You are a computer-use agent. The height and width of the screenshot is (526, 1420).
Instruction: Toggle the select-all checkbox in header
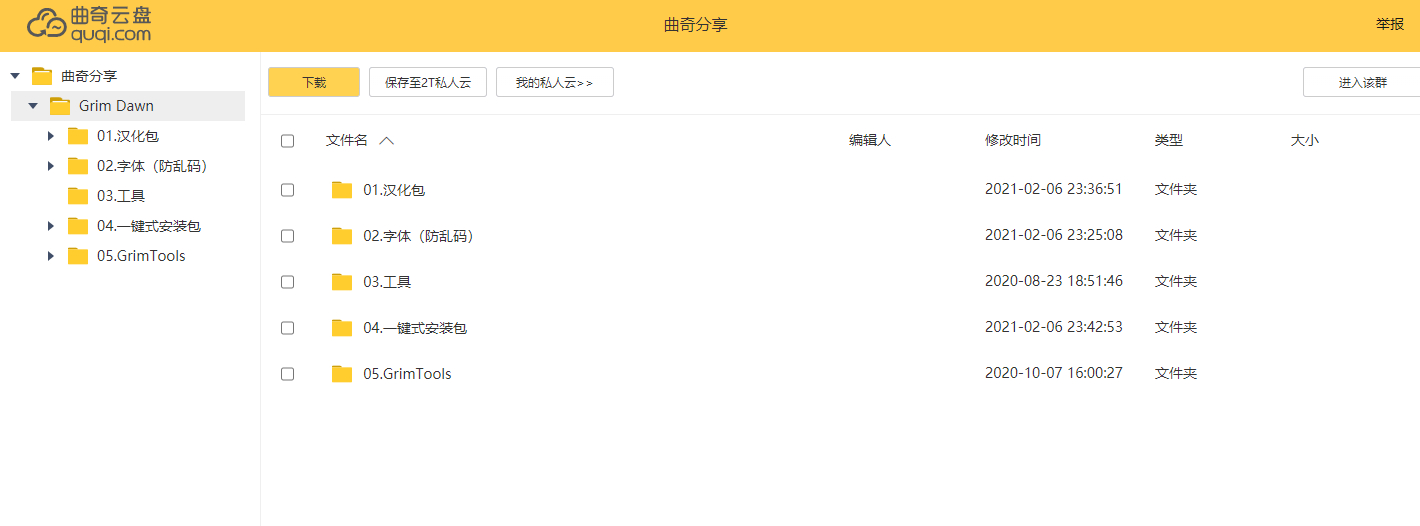pyautogui.click(x=288, y=141)
